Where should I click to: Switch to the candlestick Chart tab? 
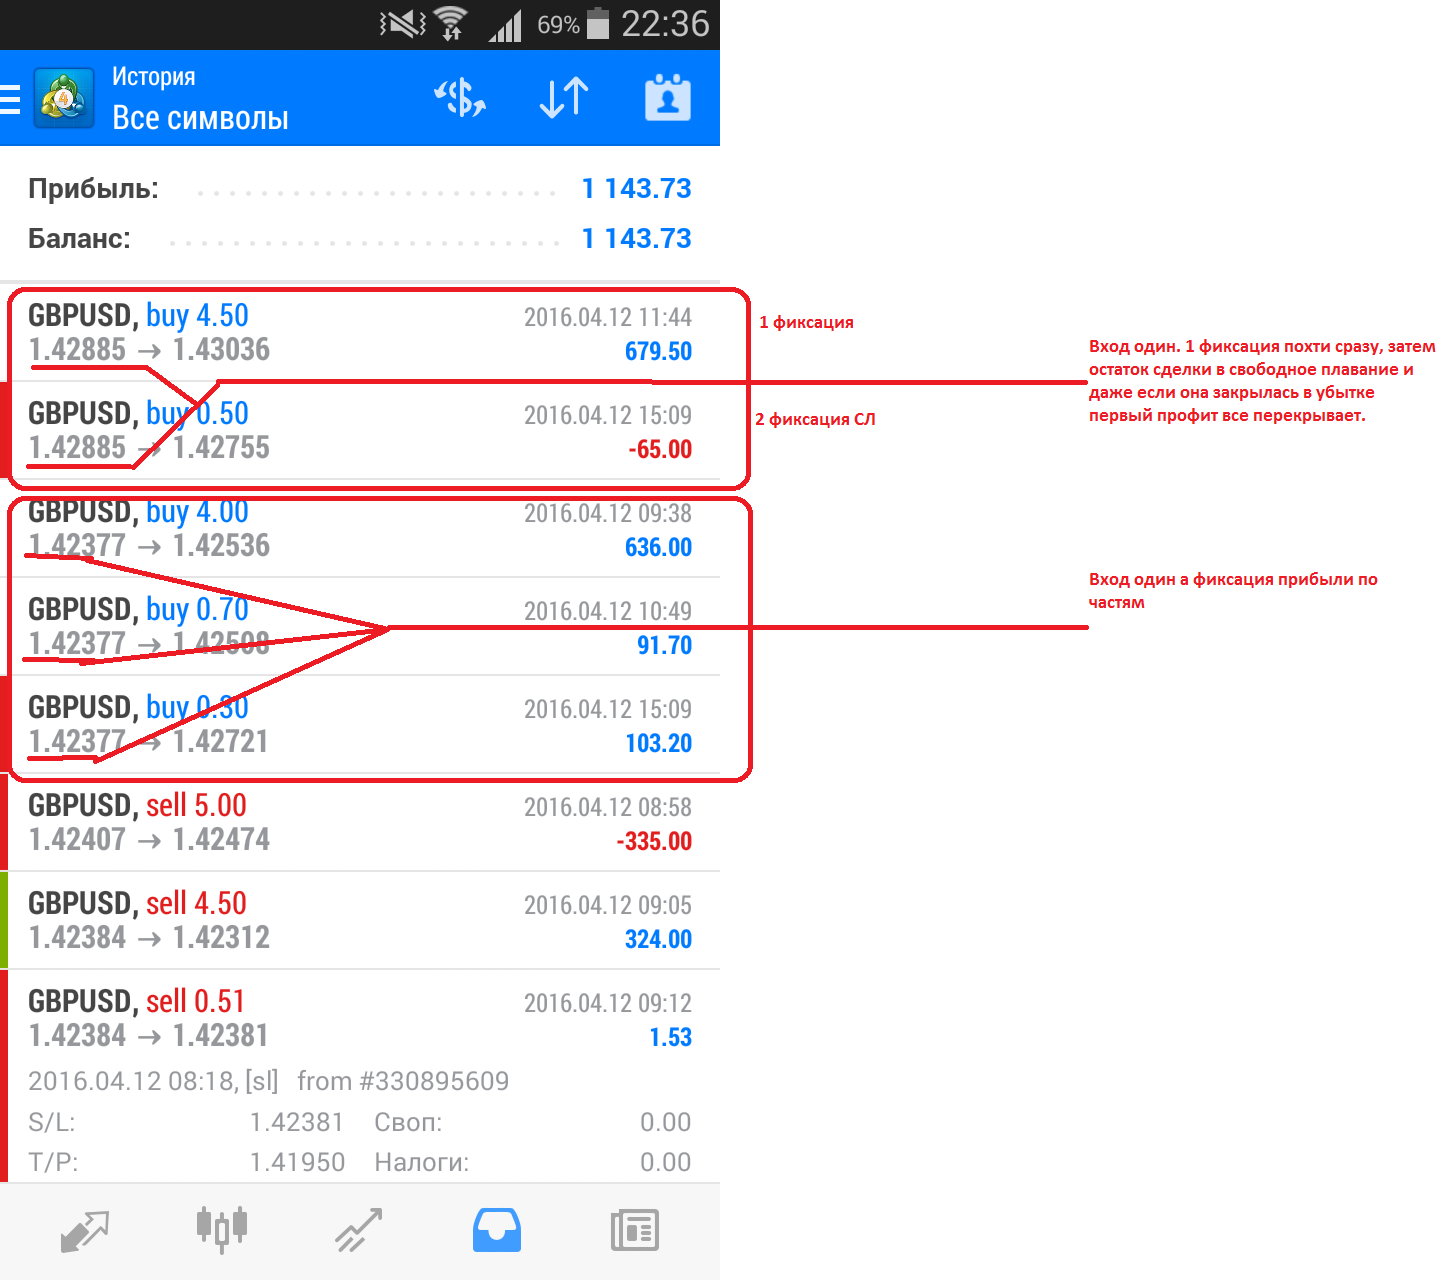(x=222, y=1230)
